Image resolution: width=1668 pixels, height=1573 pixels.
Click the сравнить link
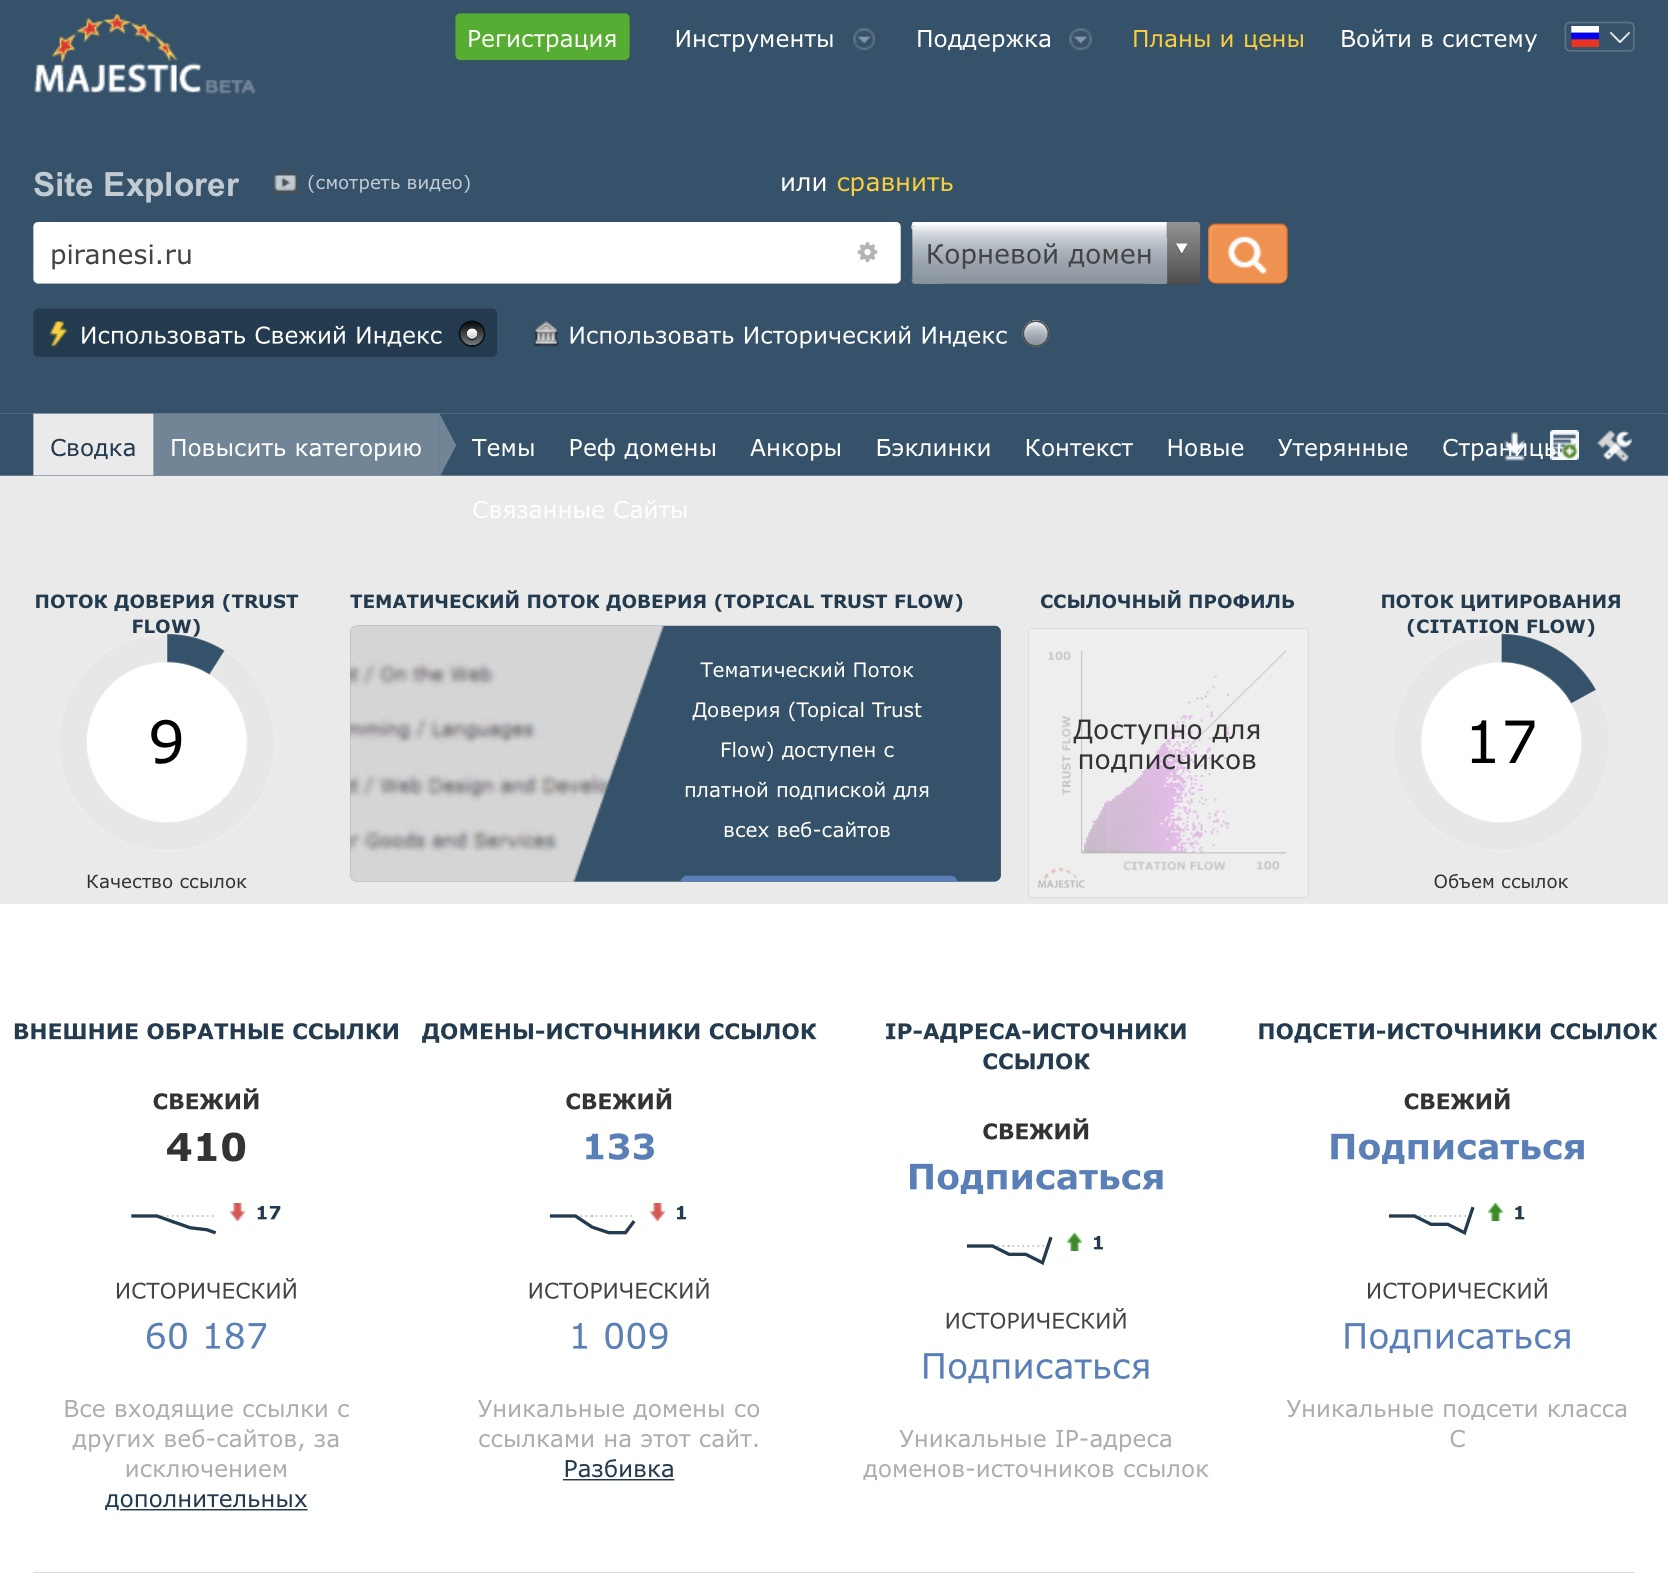coord(894,183)
